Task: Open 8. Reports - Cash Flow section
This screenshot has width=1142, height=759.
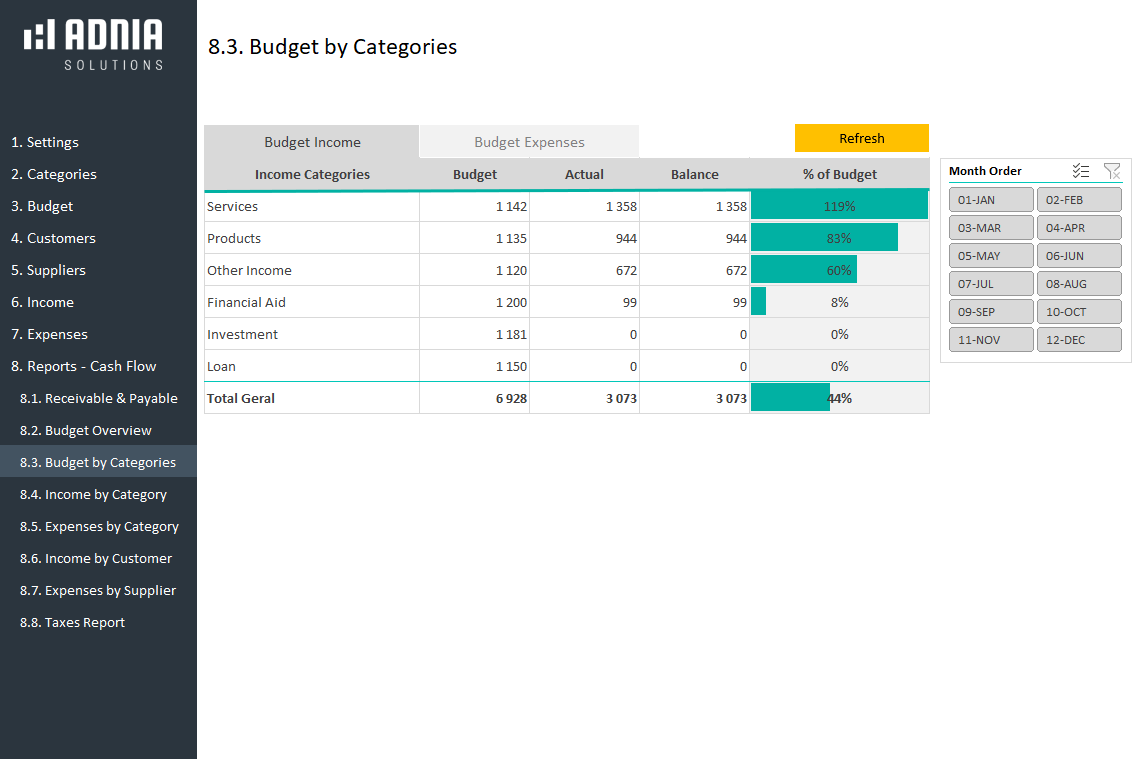Action: click(x=84, y=366)
